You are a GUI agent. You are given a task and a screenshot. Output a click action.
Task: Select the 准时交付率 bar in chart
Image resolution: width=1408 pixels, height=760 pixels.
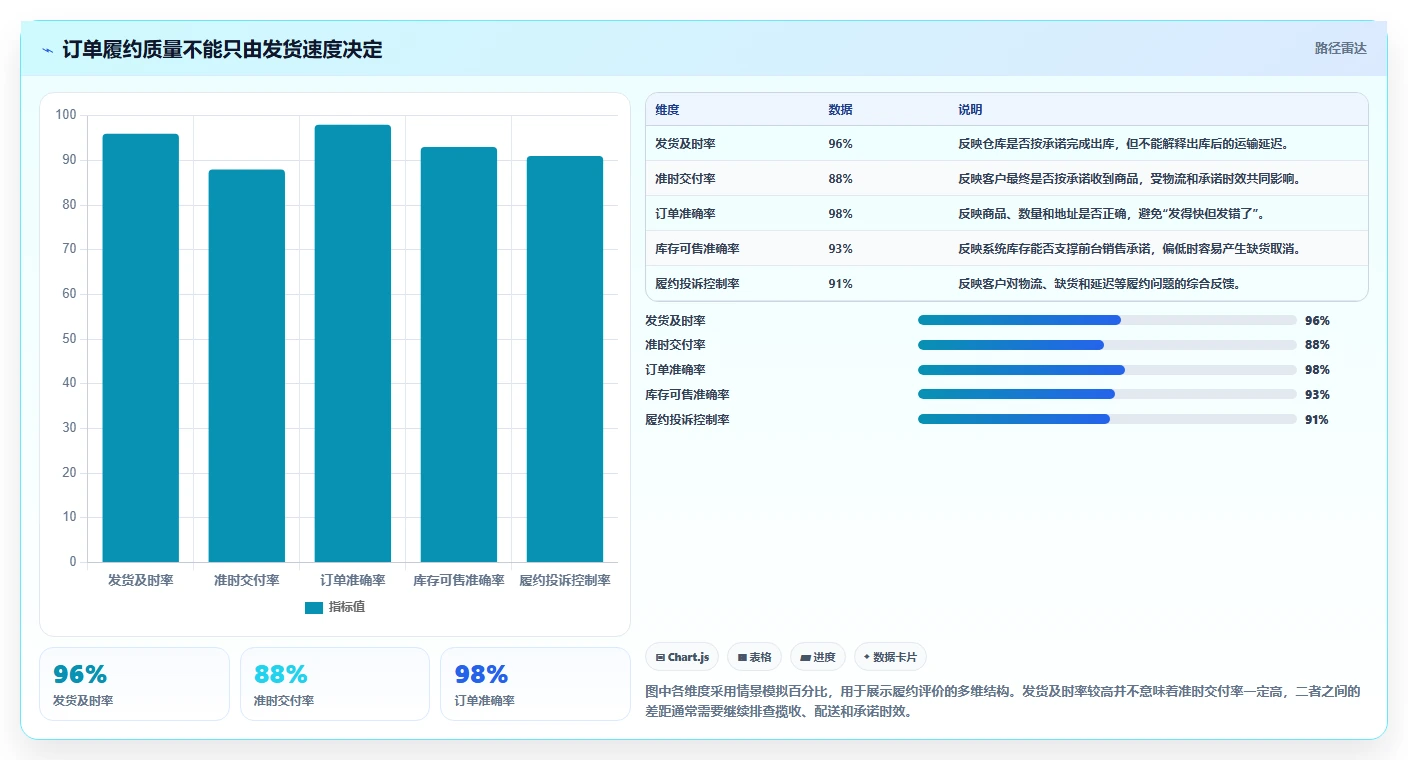pyautogui.click(x=247, y=366)
